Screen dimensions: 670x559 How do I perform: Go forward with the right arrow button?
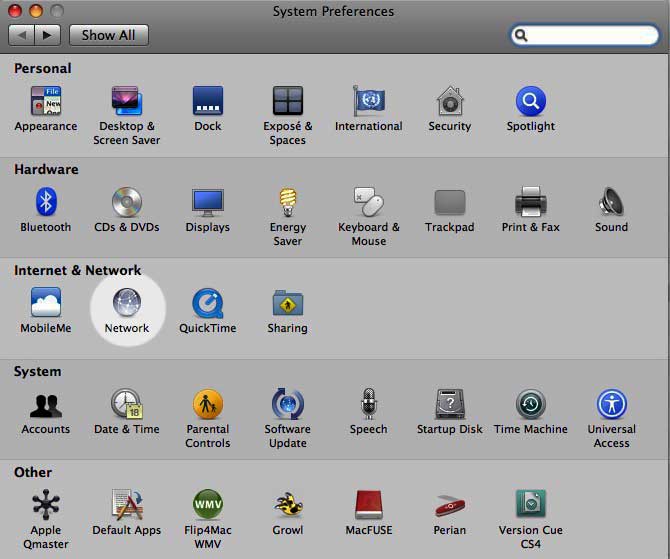pyautogui.click(x=47, y=35)
